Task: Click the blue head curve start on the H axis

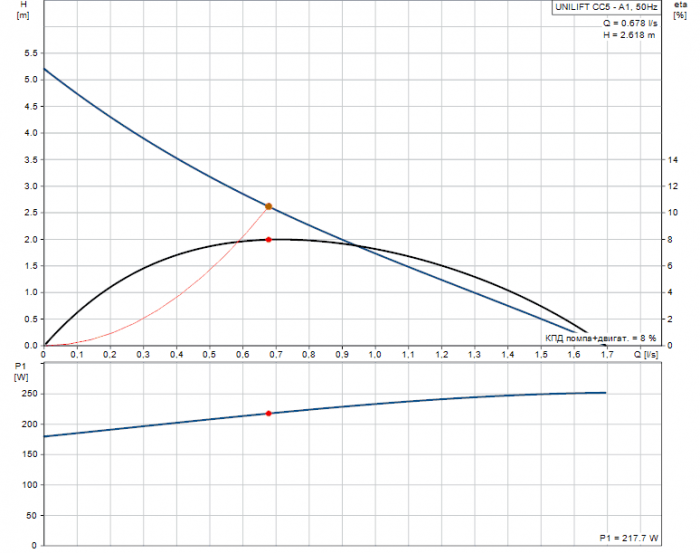Action: point(44,68)
